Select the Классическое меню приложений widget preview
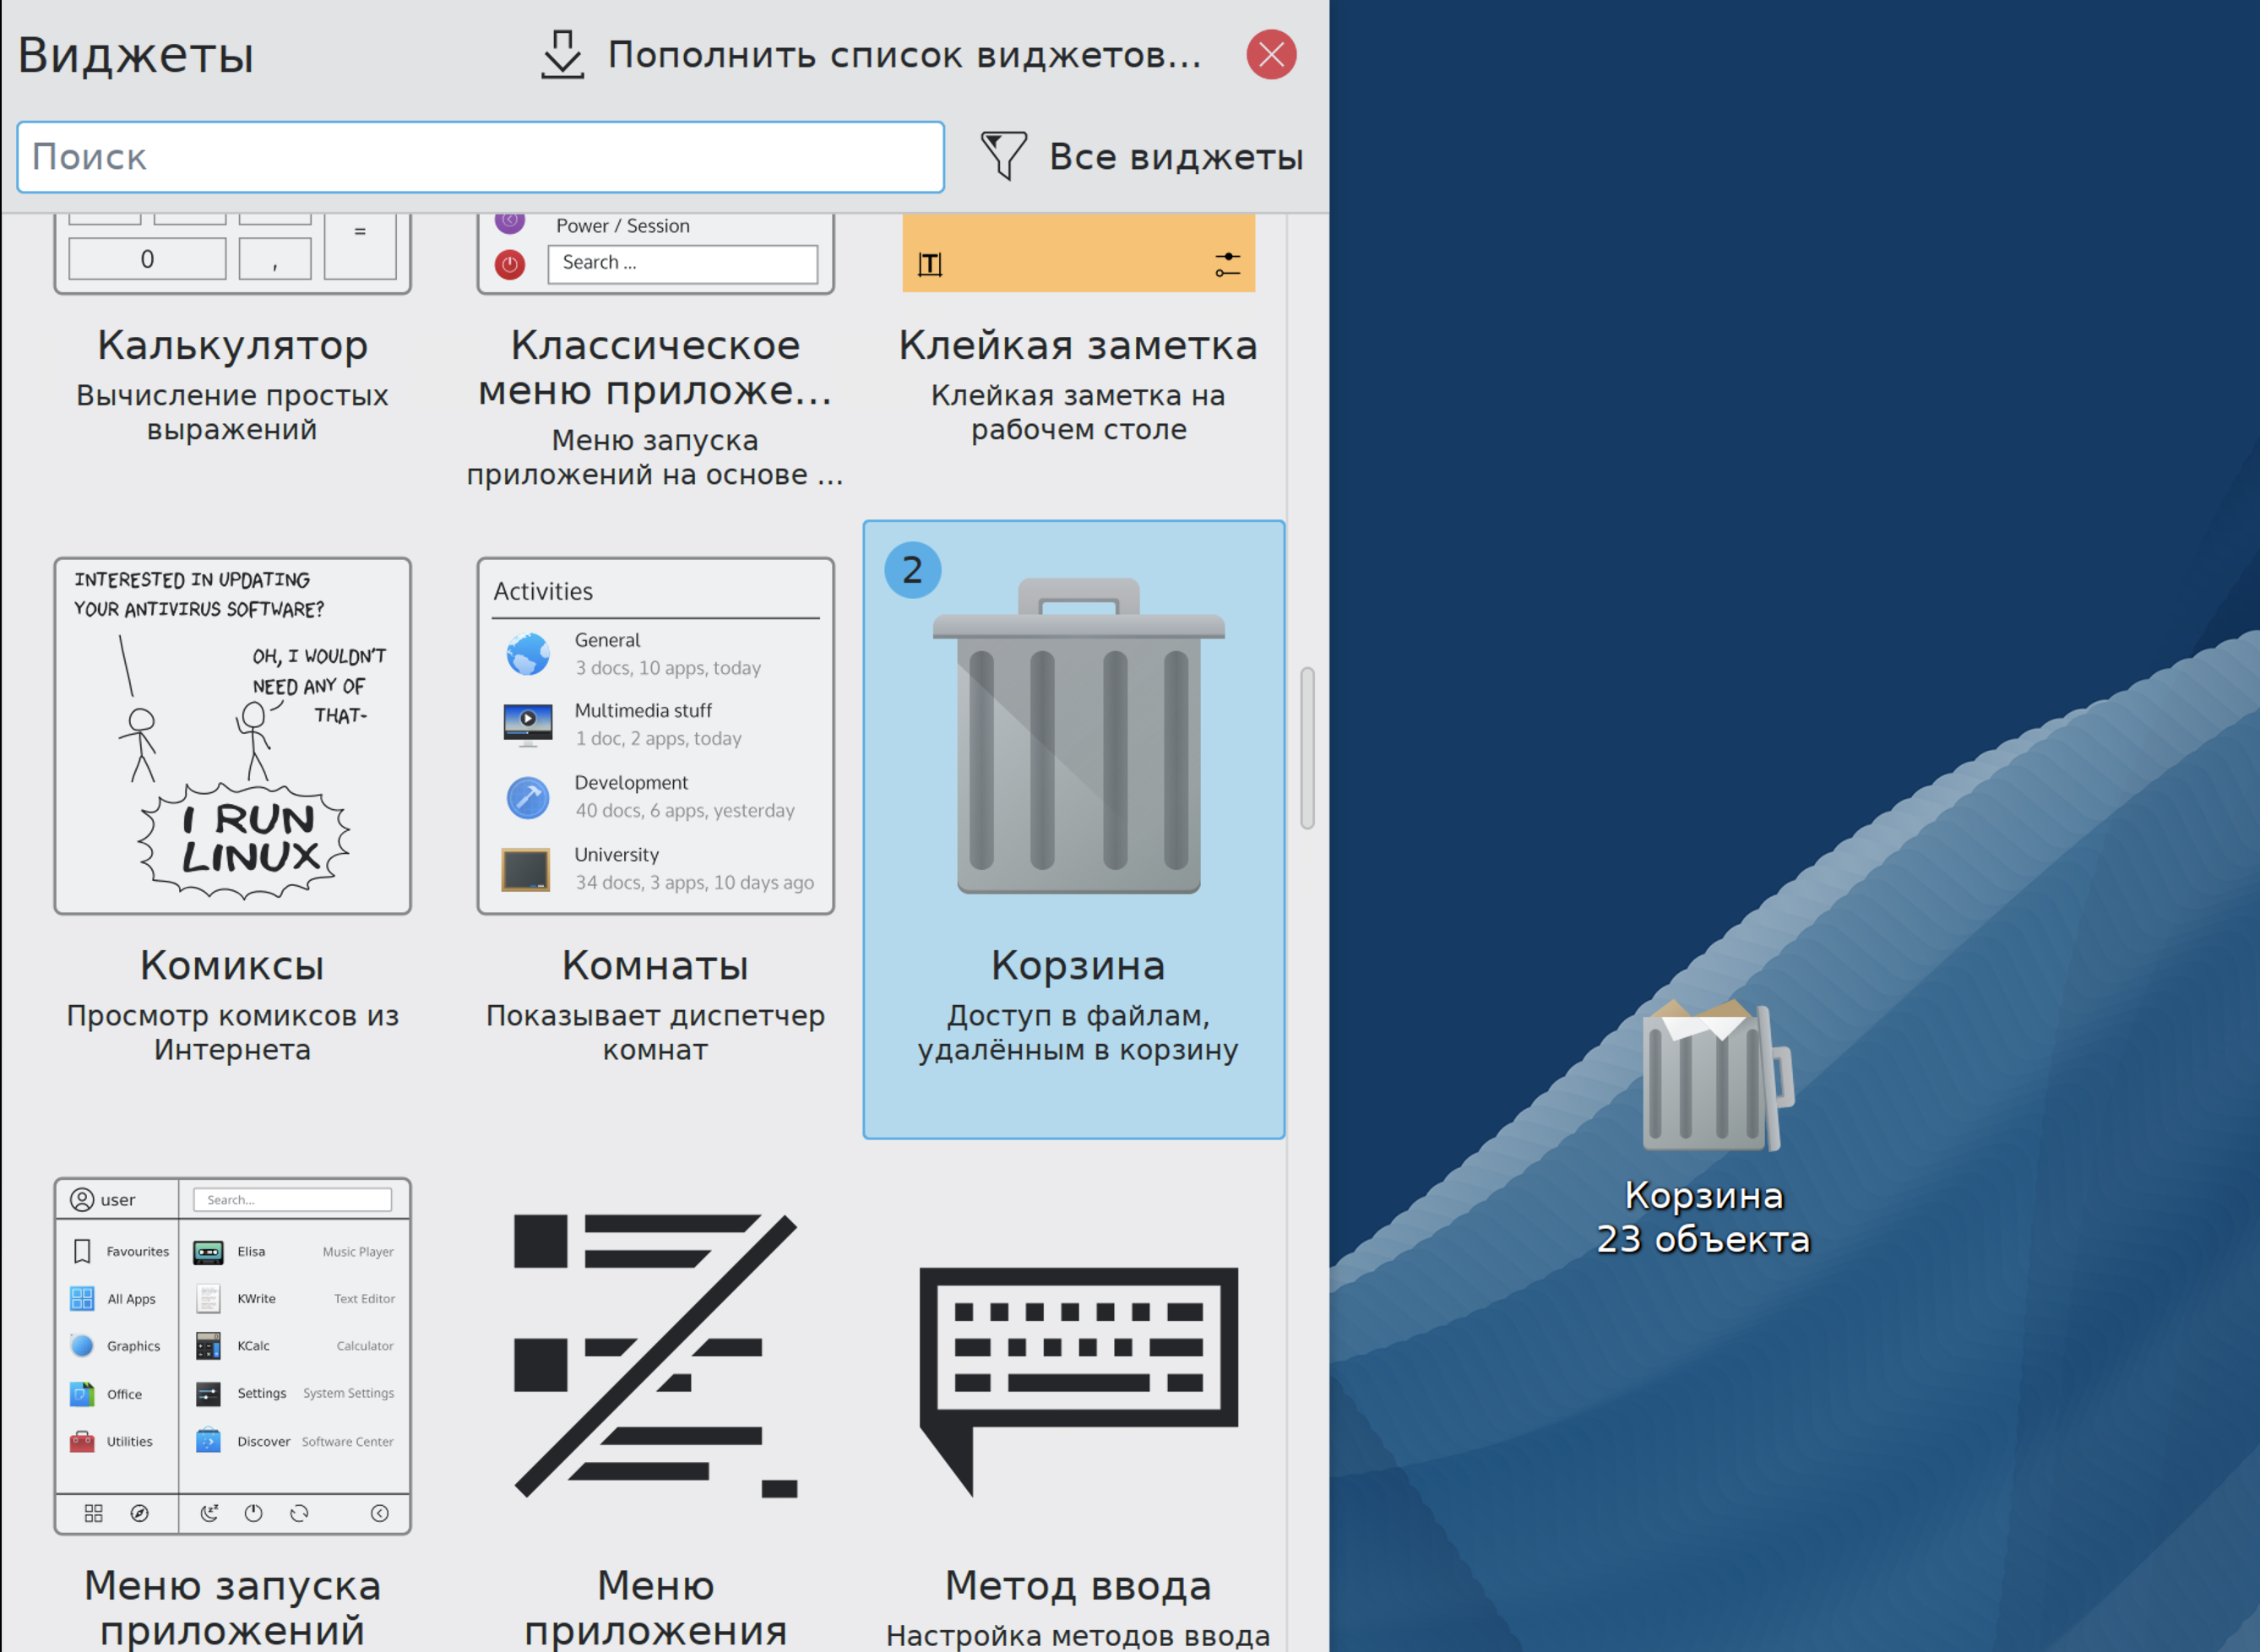 tap(656, 254)
